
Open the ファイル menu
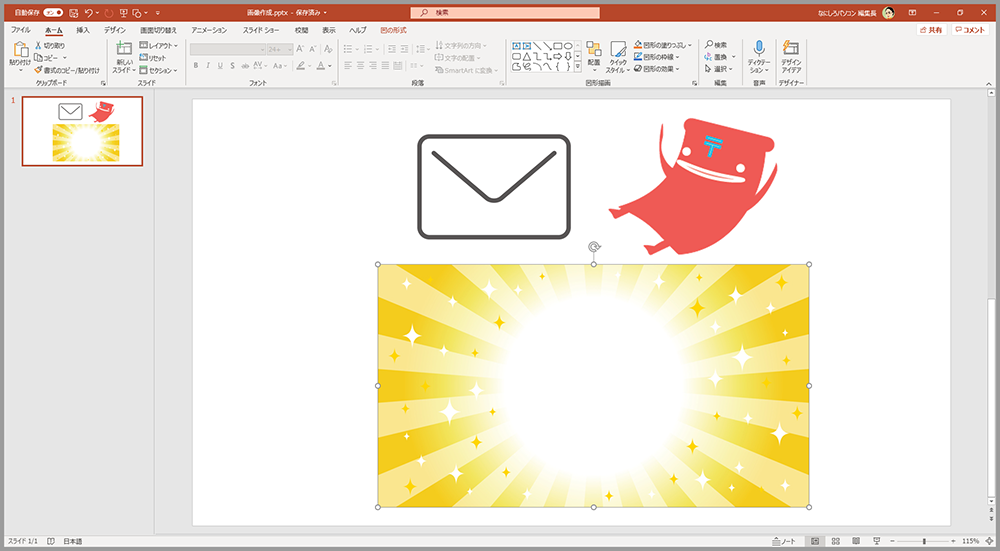click(20, 30)
